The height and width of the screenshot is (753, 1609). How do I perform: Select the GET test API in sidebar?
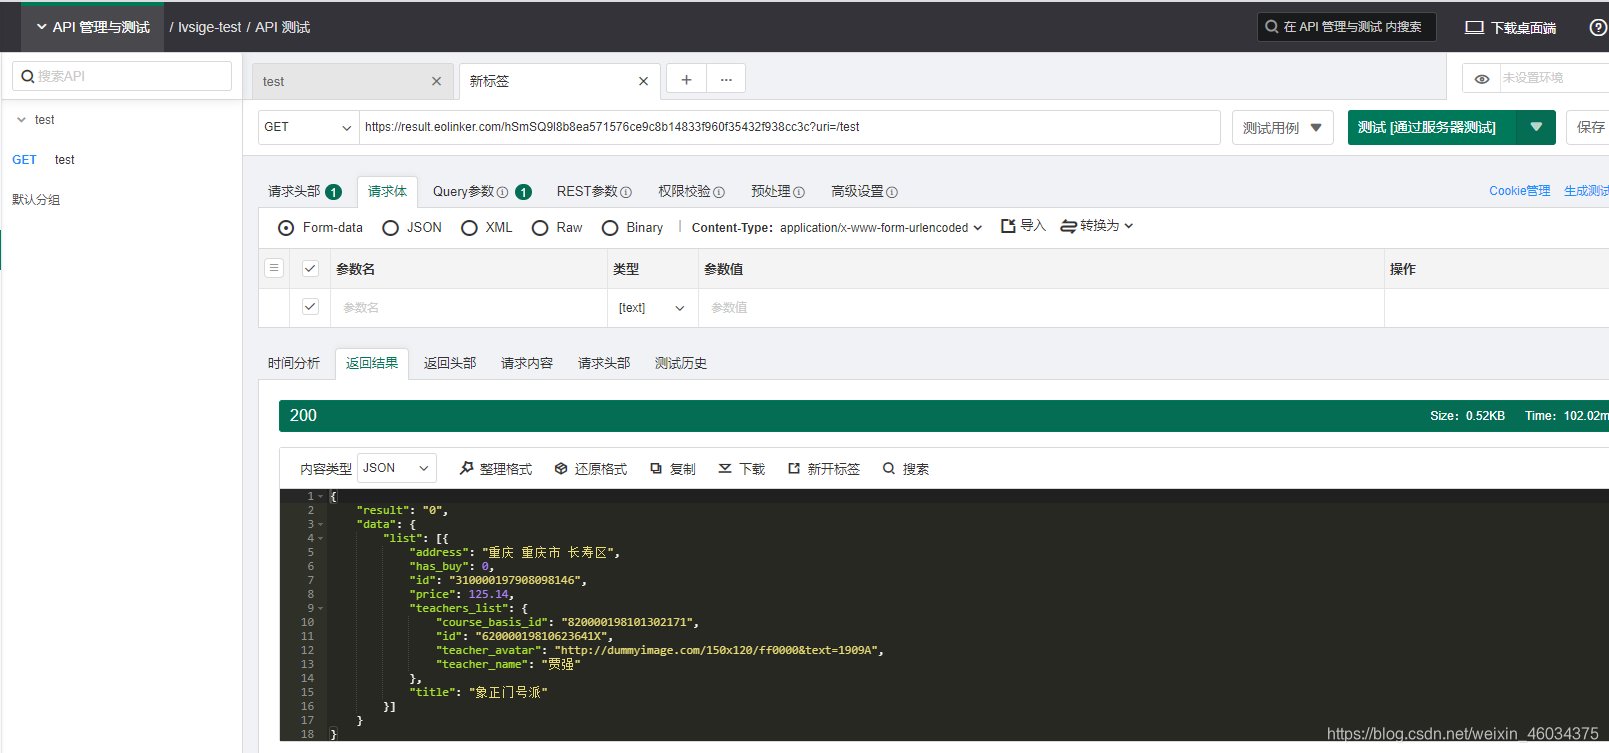121,160
